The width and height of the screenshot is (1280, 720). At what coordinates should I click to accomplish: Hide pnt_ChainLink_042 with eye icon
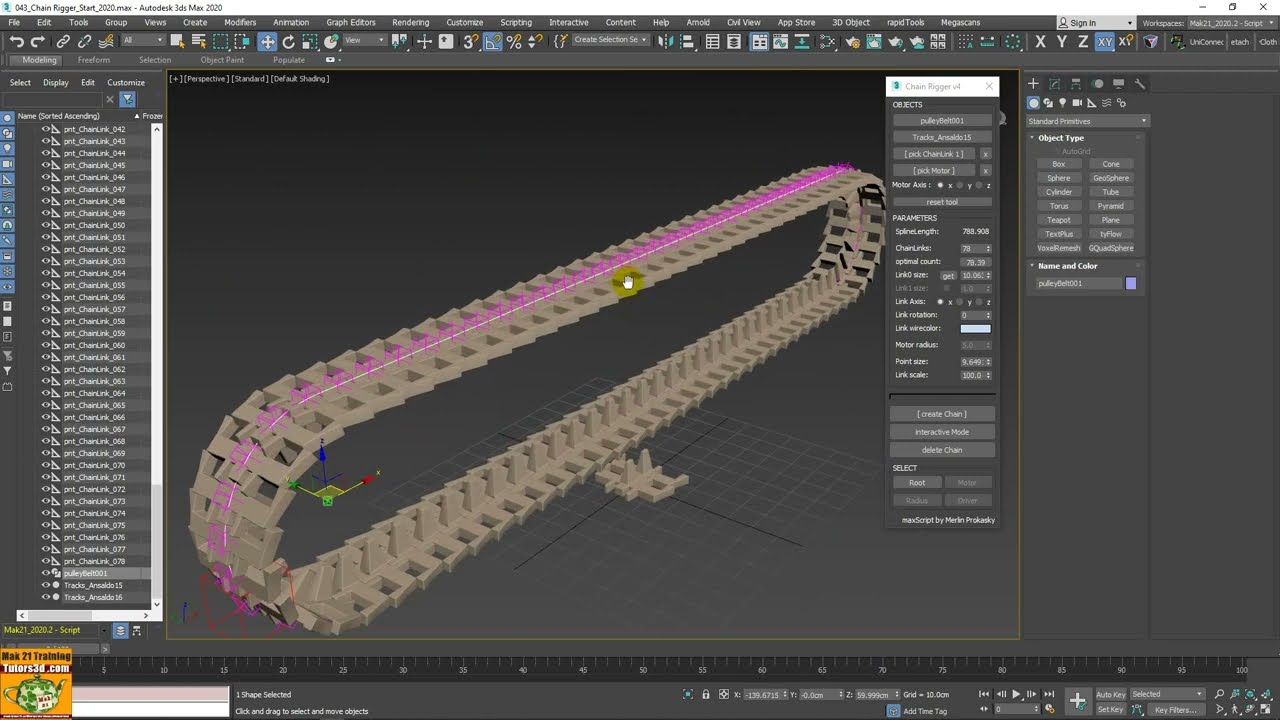45,129
